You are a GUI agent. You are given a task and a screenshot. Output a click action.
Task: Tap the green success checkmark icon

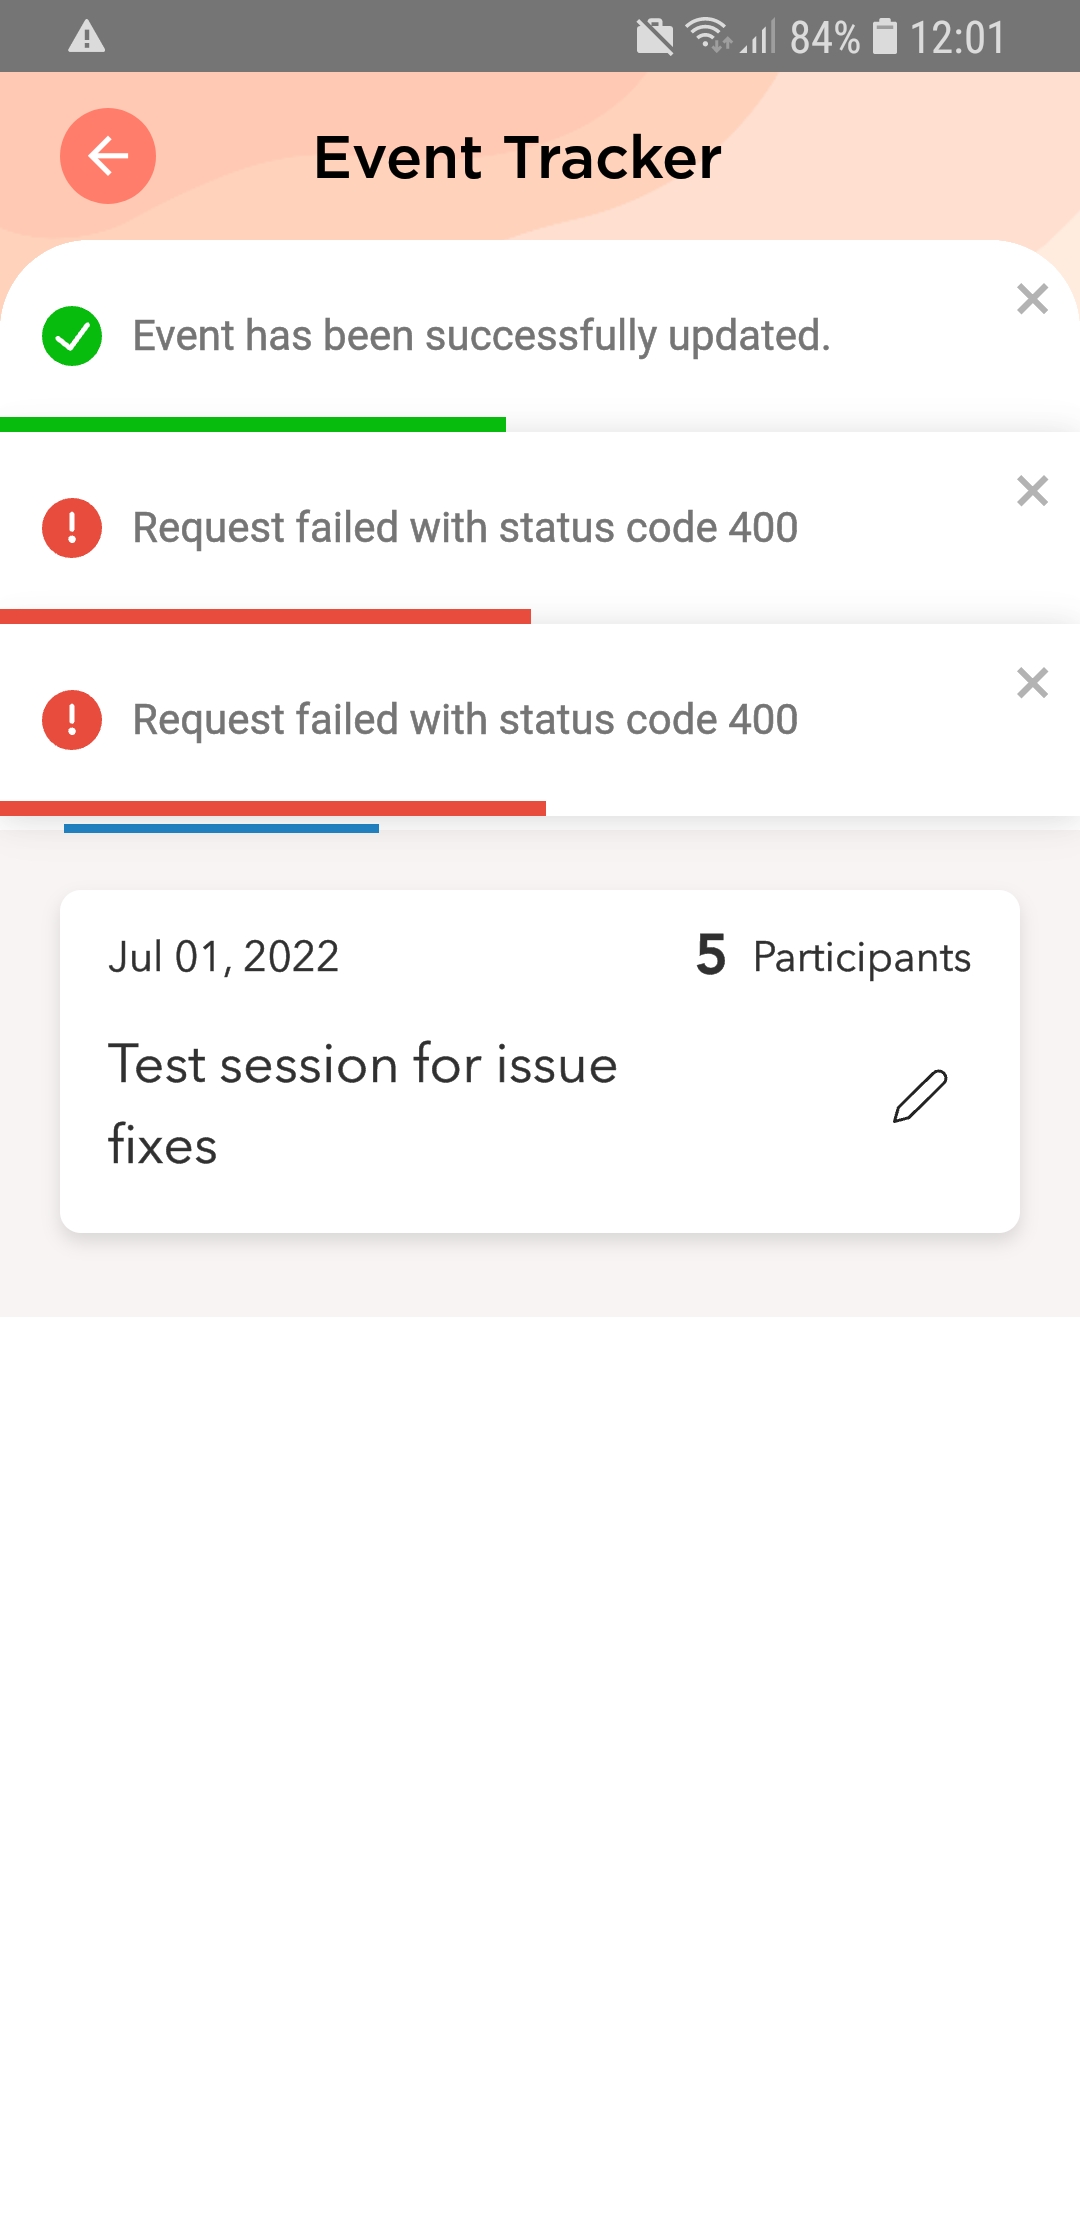coord(72,336)
